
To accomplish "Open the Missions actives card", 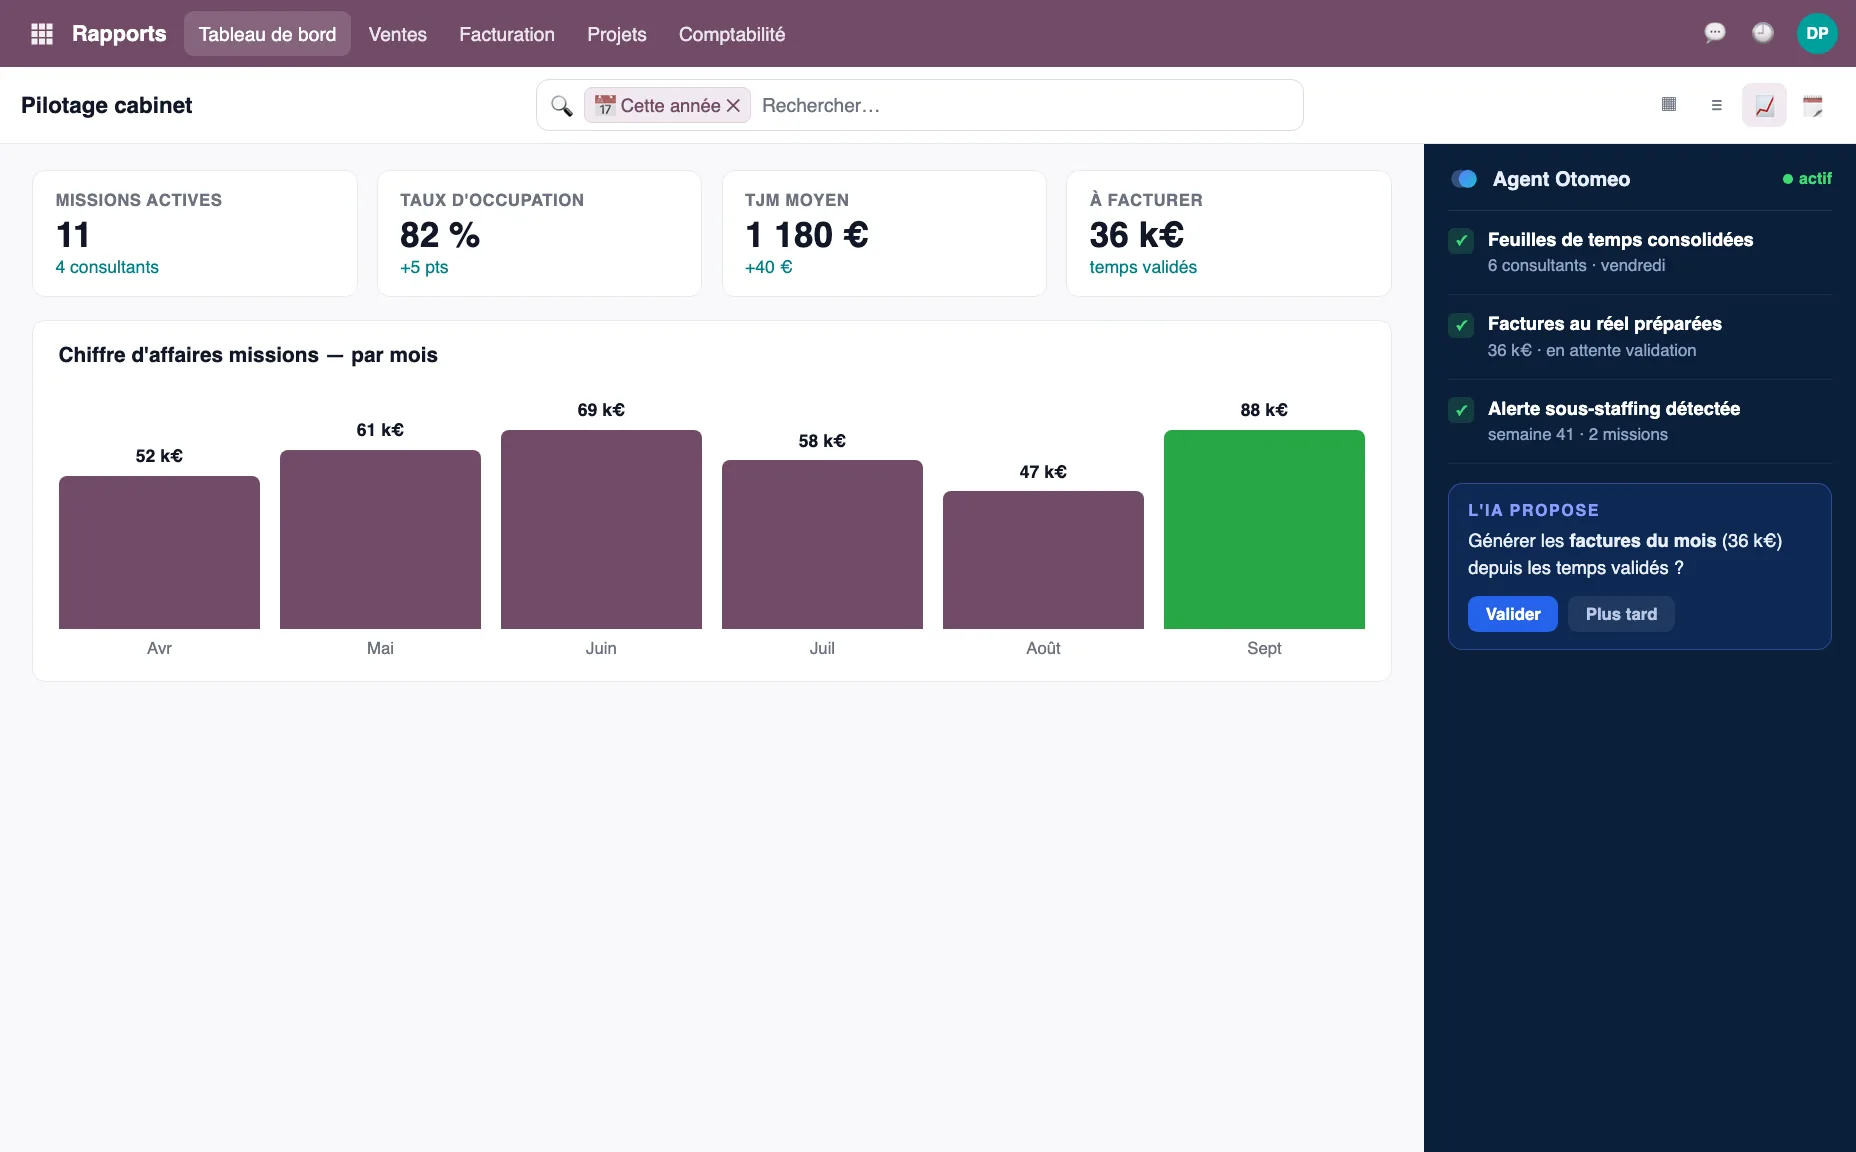I will click(x=195, y=233).
